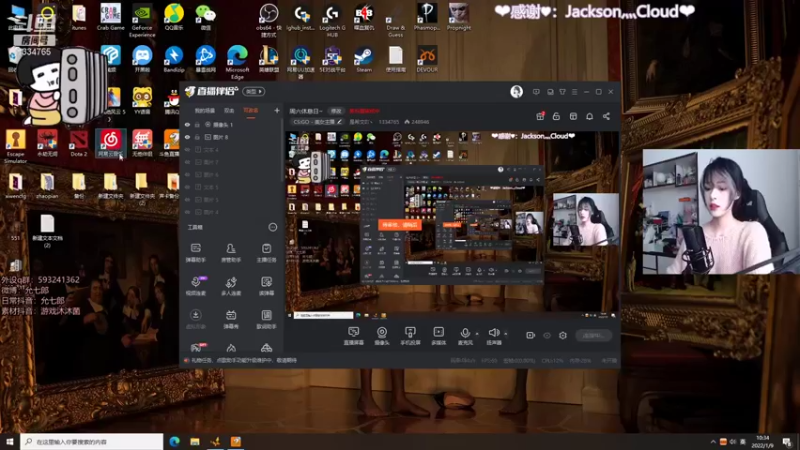Mute the 扬声器 speaker icon
800x450 pixels.
(x=493, y=333)
